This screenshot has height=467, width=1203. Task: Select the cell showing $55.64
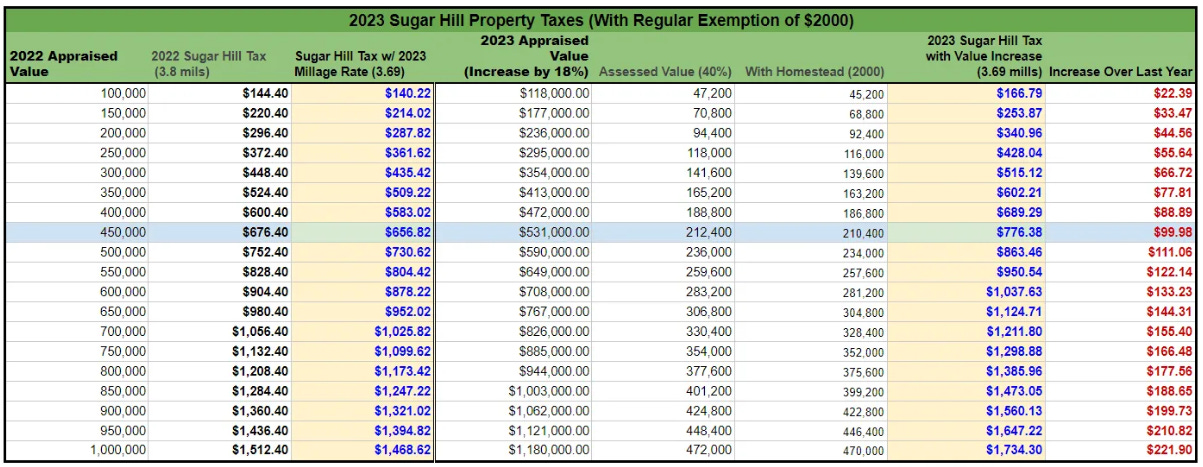click(1122, 153)
